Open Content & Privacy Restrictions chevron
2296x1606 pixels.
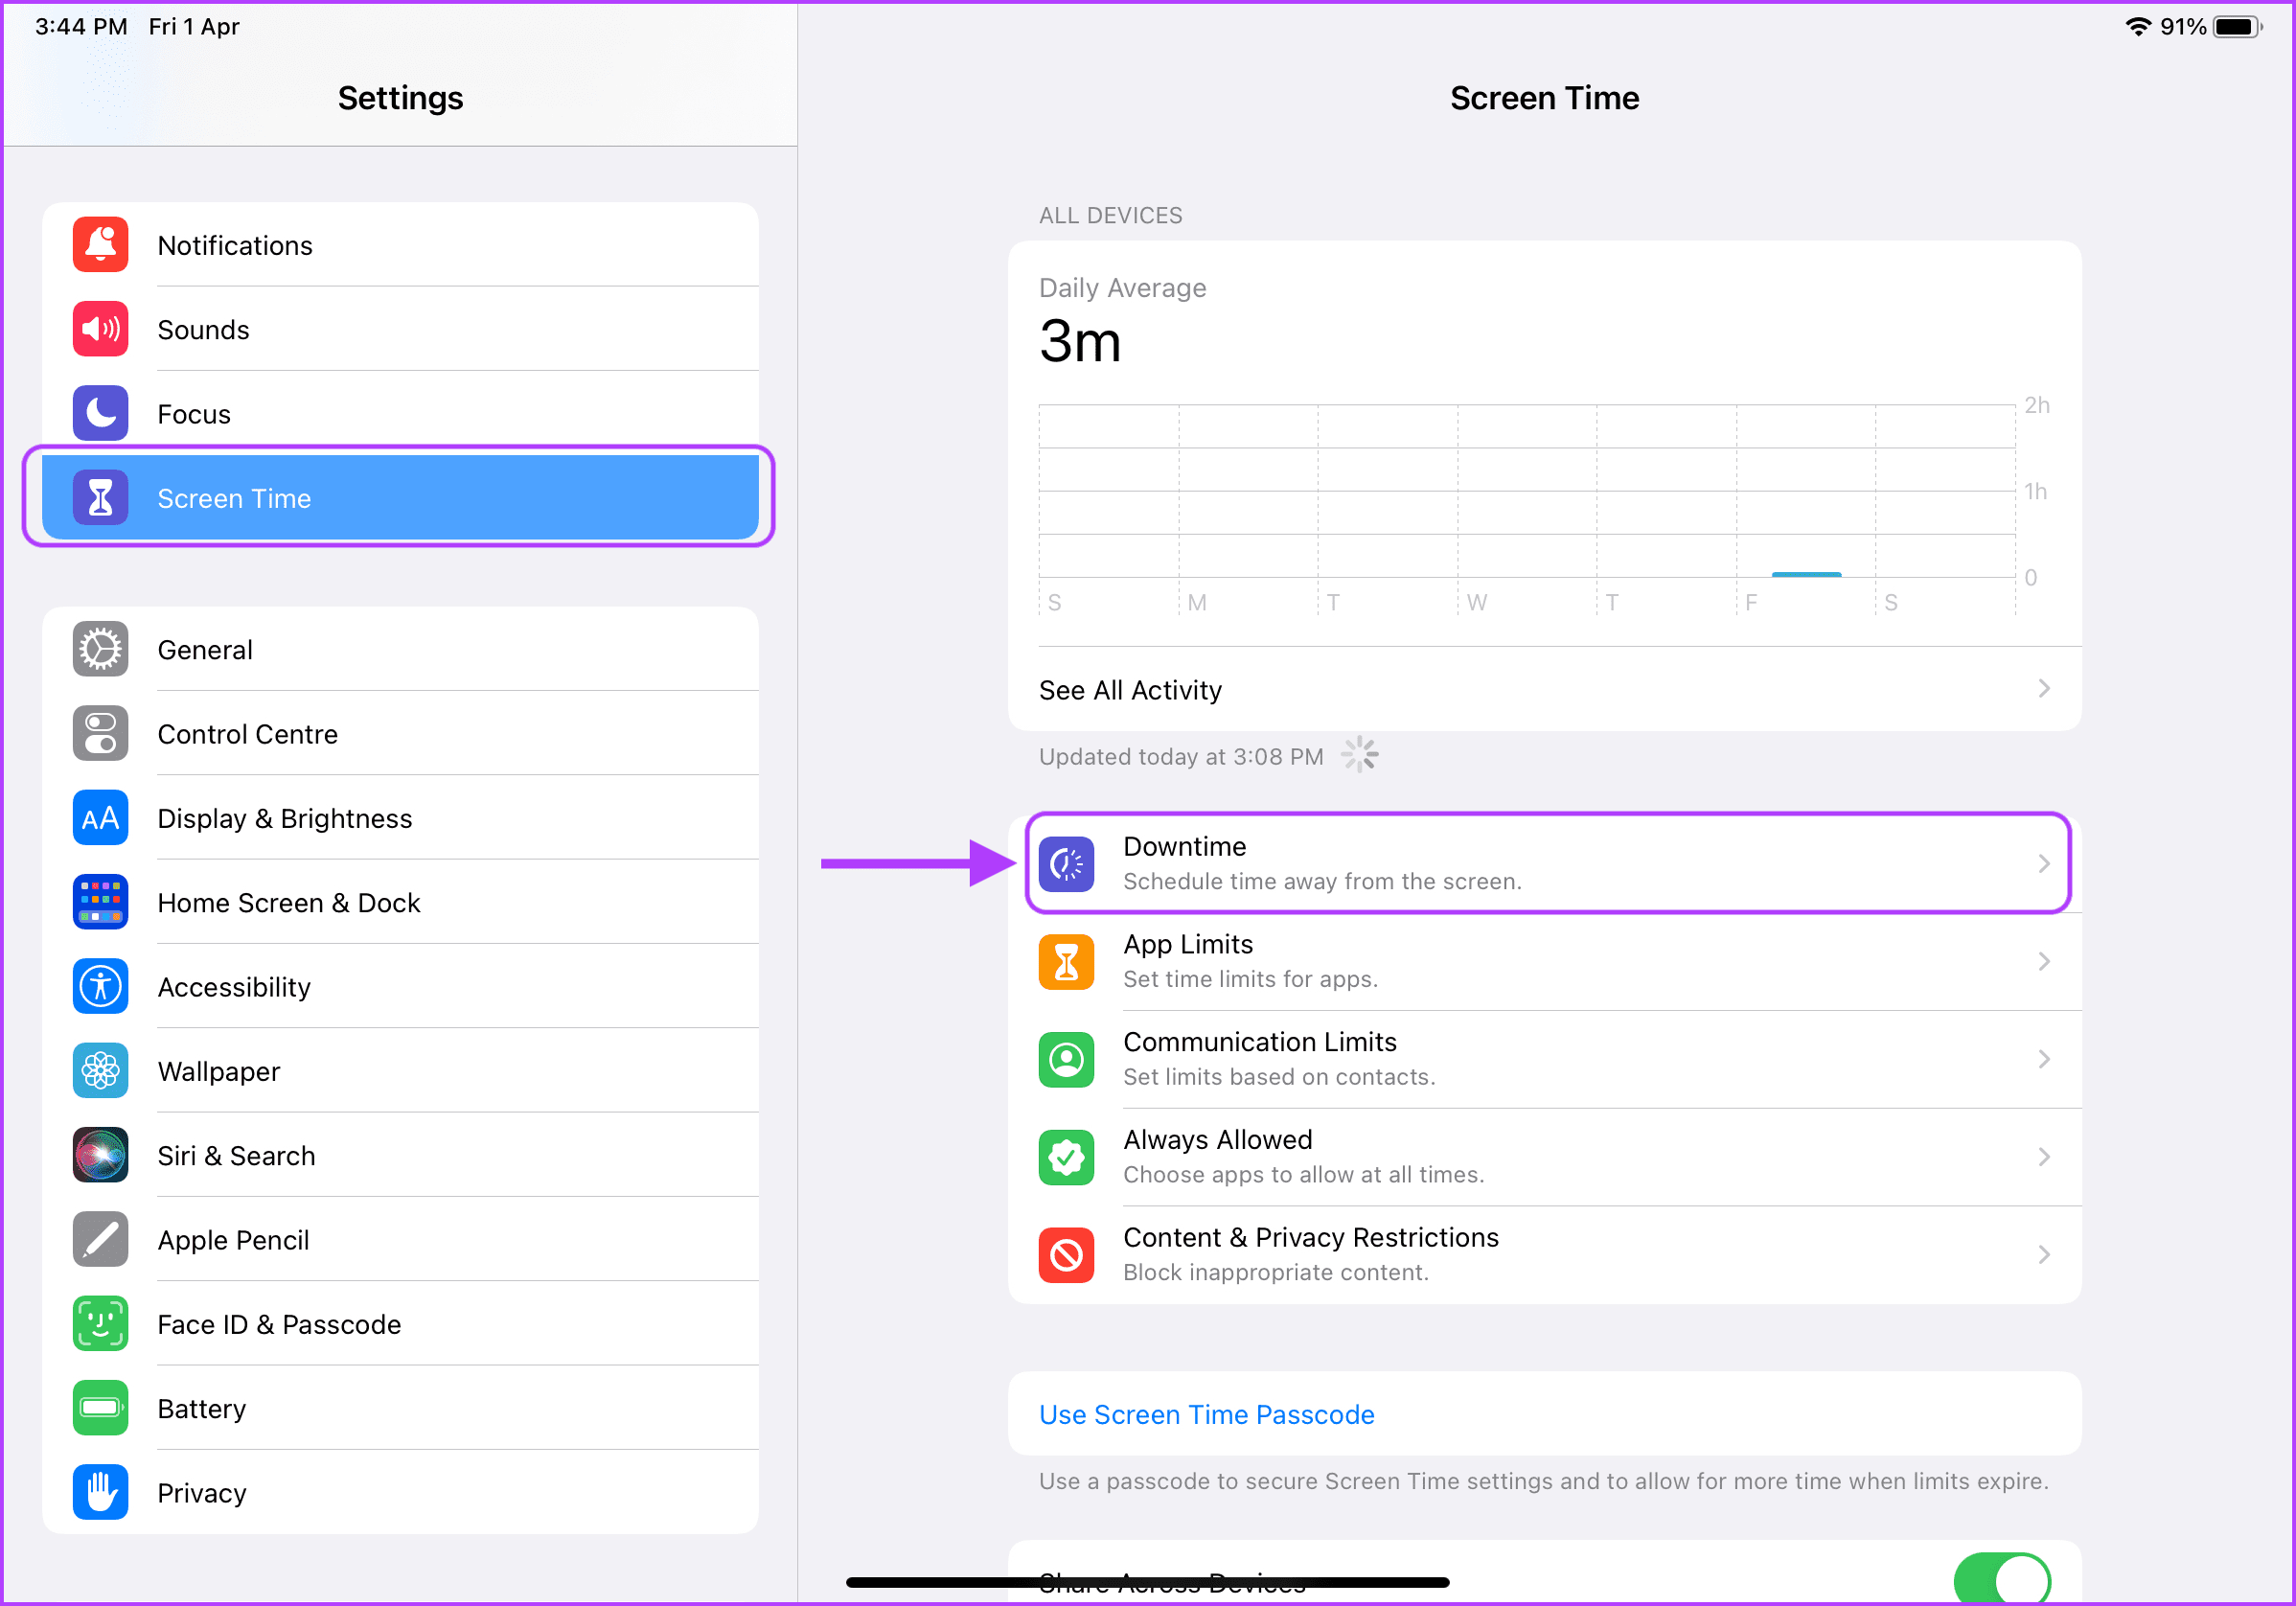click(x=2044, y=1254)
